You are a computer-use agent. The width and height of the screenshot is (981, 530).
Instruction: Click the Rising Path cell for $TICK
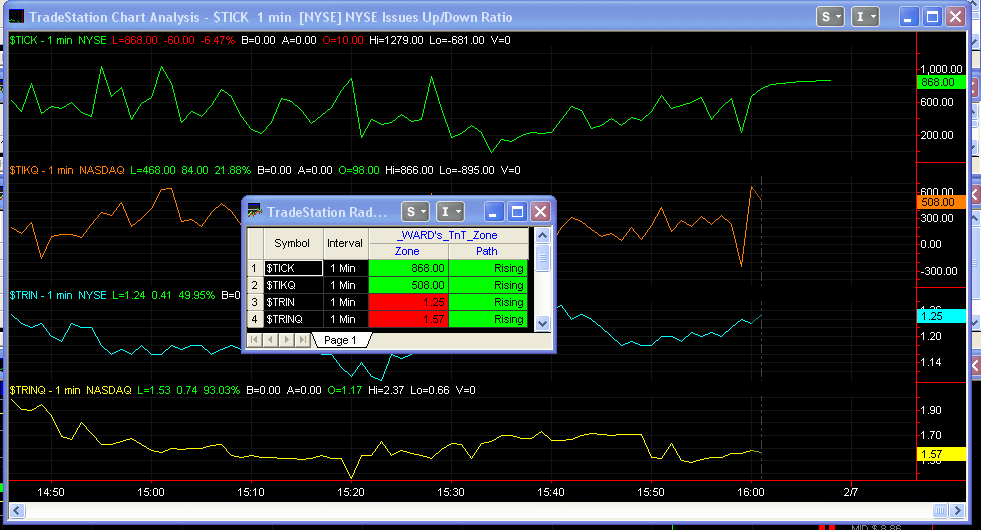click(489, 268)
